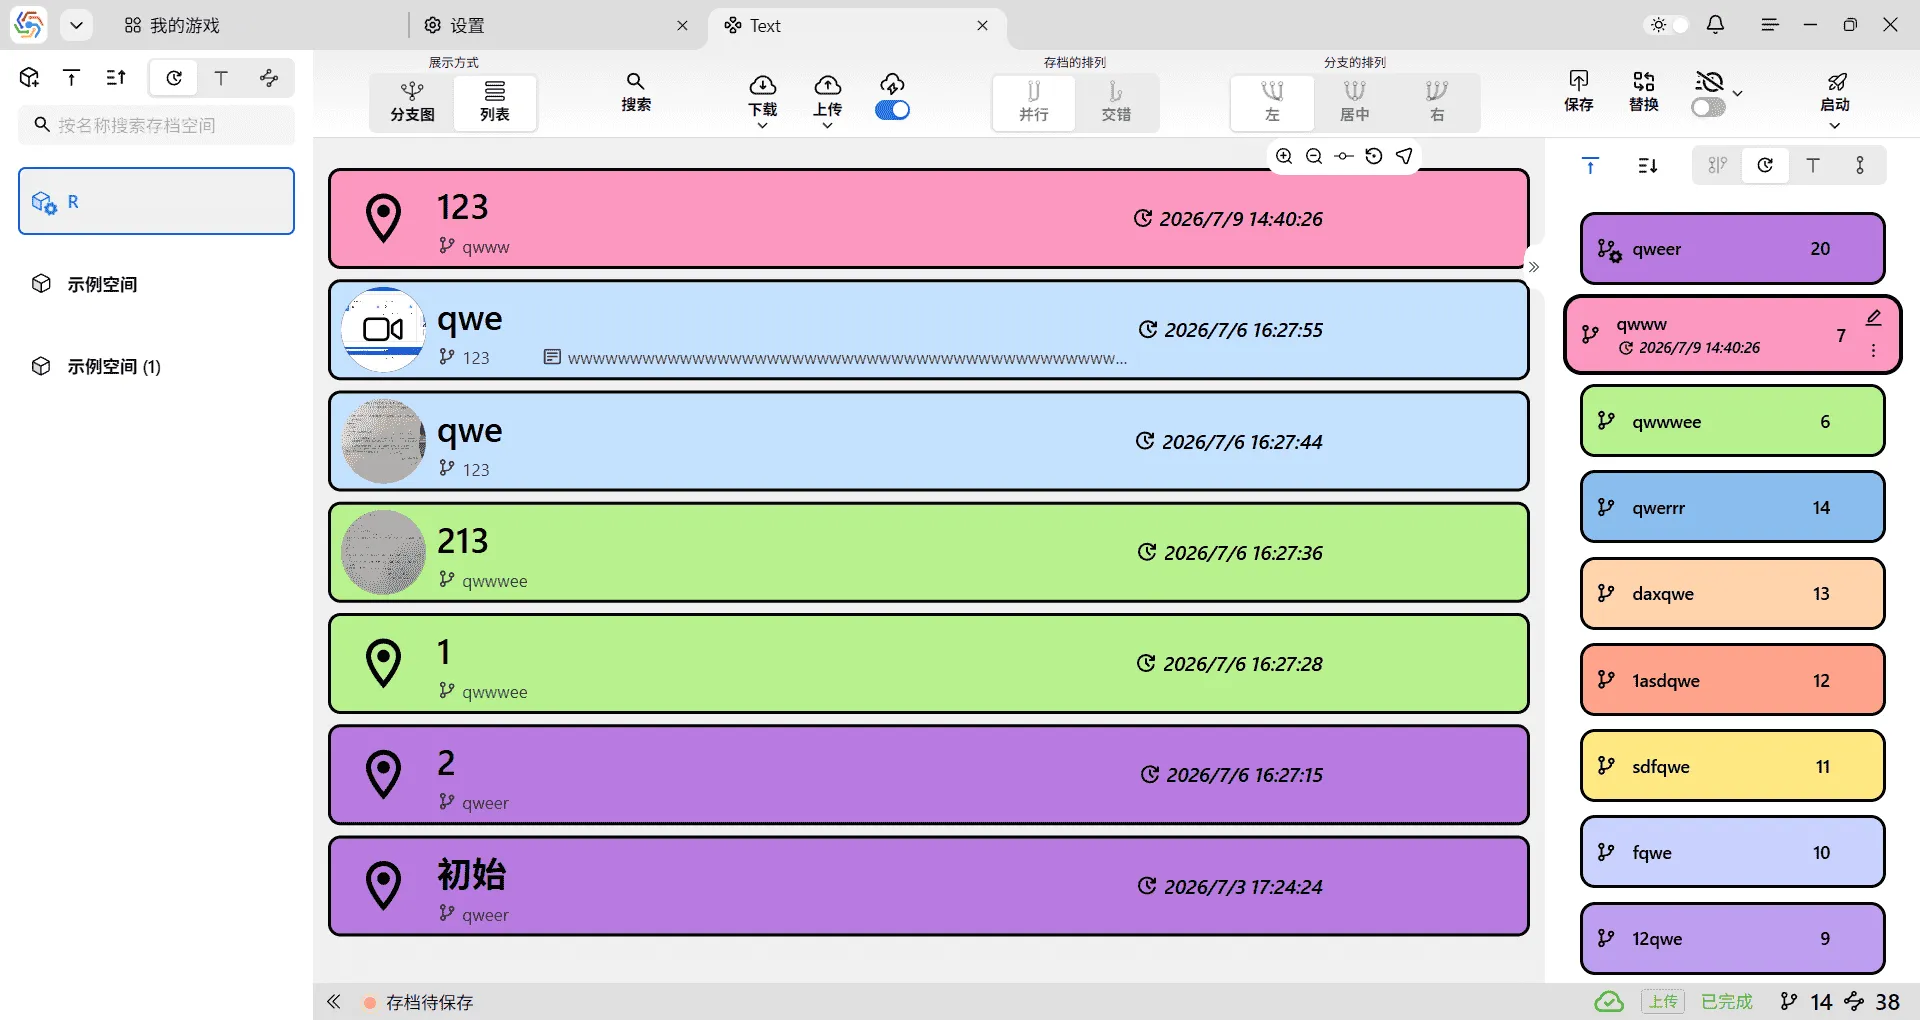Click the branch panel sort direction icon
Viewport: 1920px width, 1020px height.
coord(1648,166)
